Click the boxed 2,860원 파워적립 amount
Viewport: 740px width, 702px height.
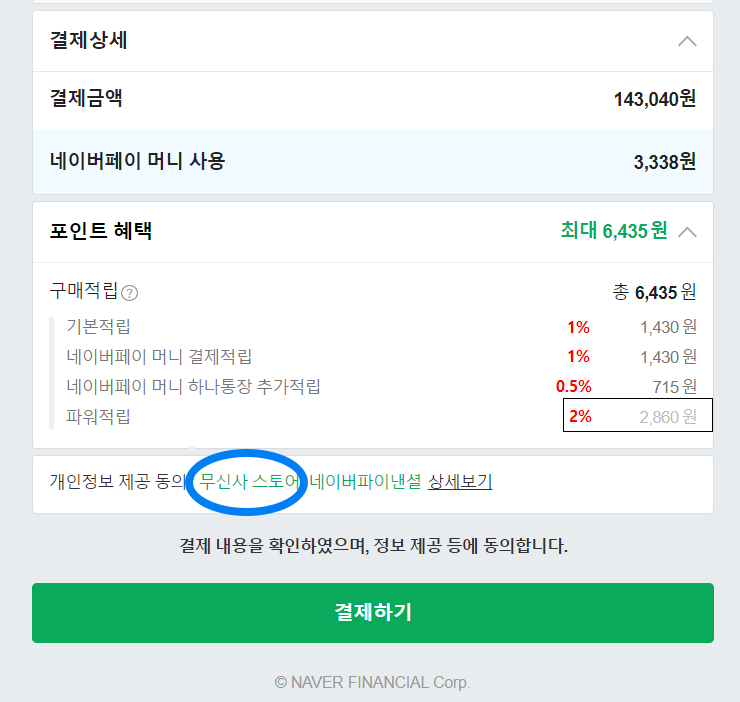click(x=667, y=417)
